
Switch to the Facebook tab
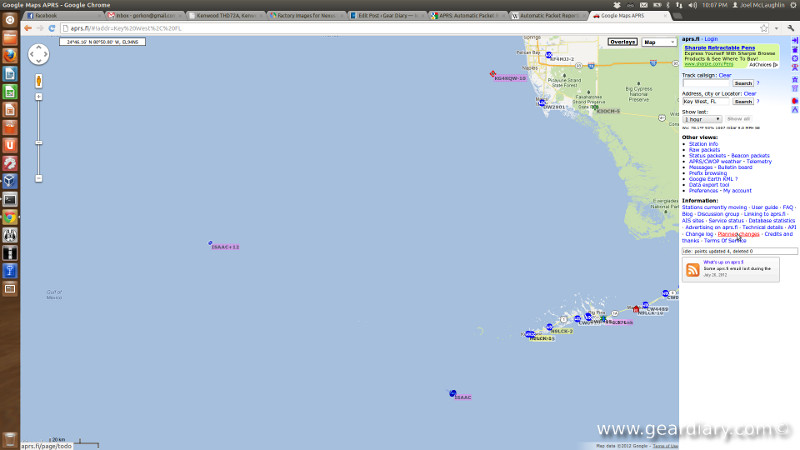(63, 16)
